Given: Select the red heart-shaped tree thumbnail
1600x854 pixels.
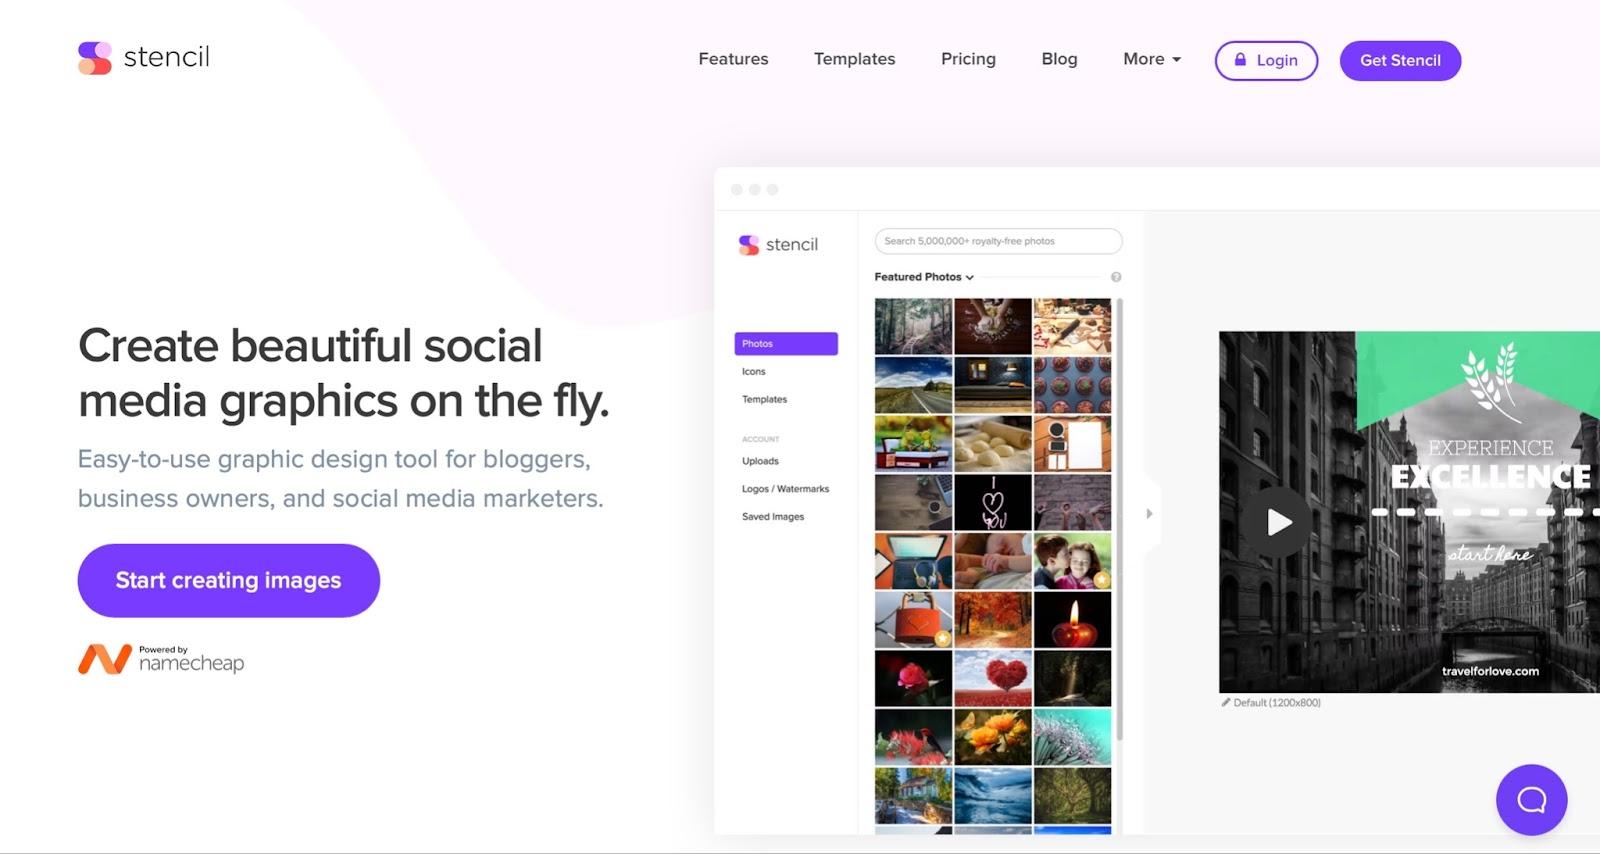Looking at the screenshot, I should (993, 678).
